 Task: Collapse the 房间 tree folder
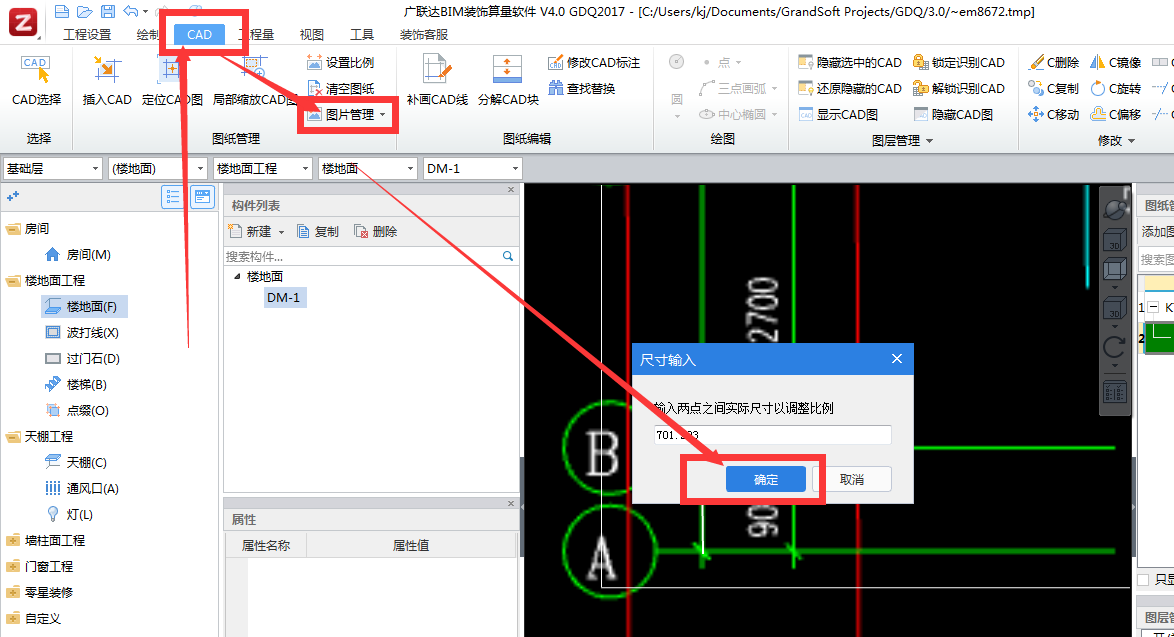pos(13,228)
